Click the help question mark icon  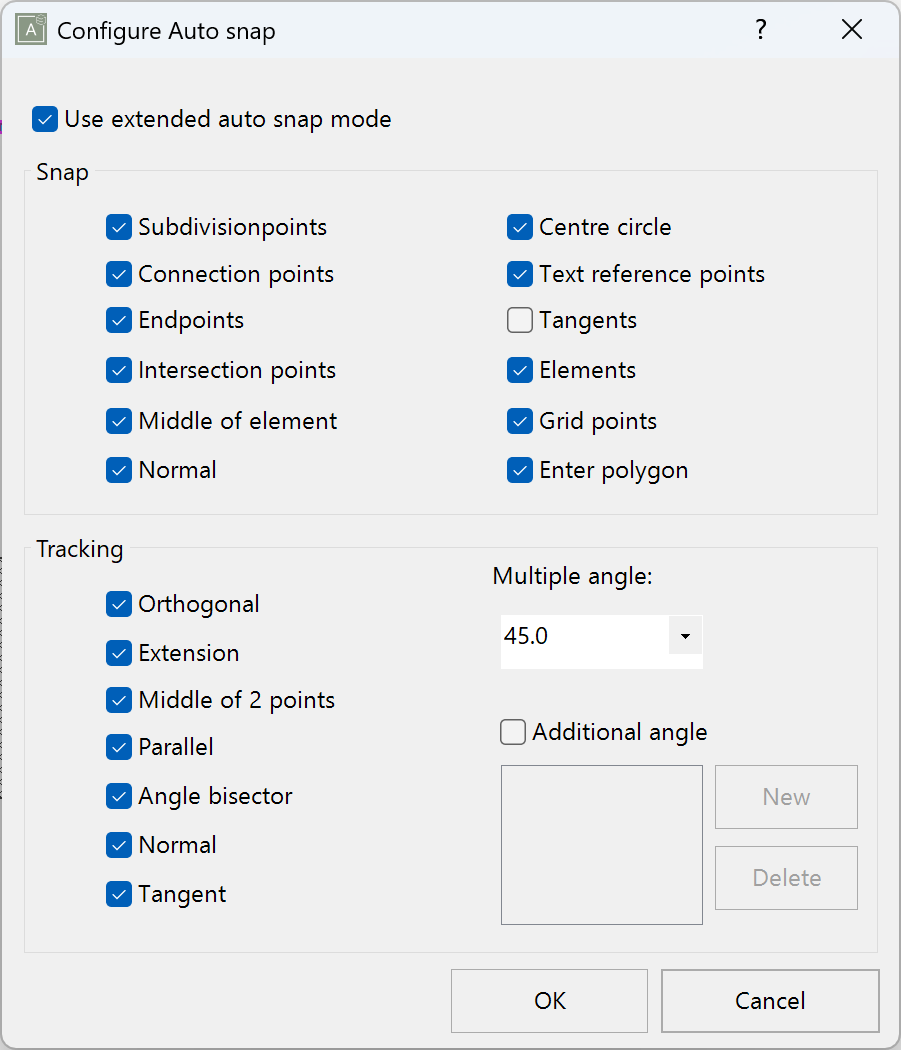tap(761, 30)
